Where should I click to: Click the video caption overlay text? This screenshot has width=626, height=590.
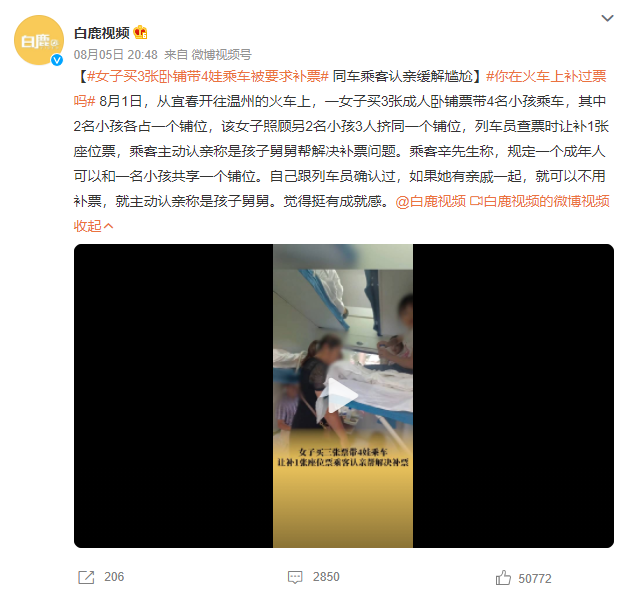343,457
